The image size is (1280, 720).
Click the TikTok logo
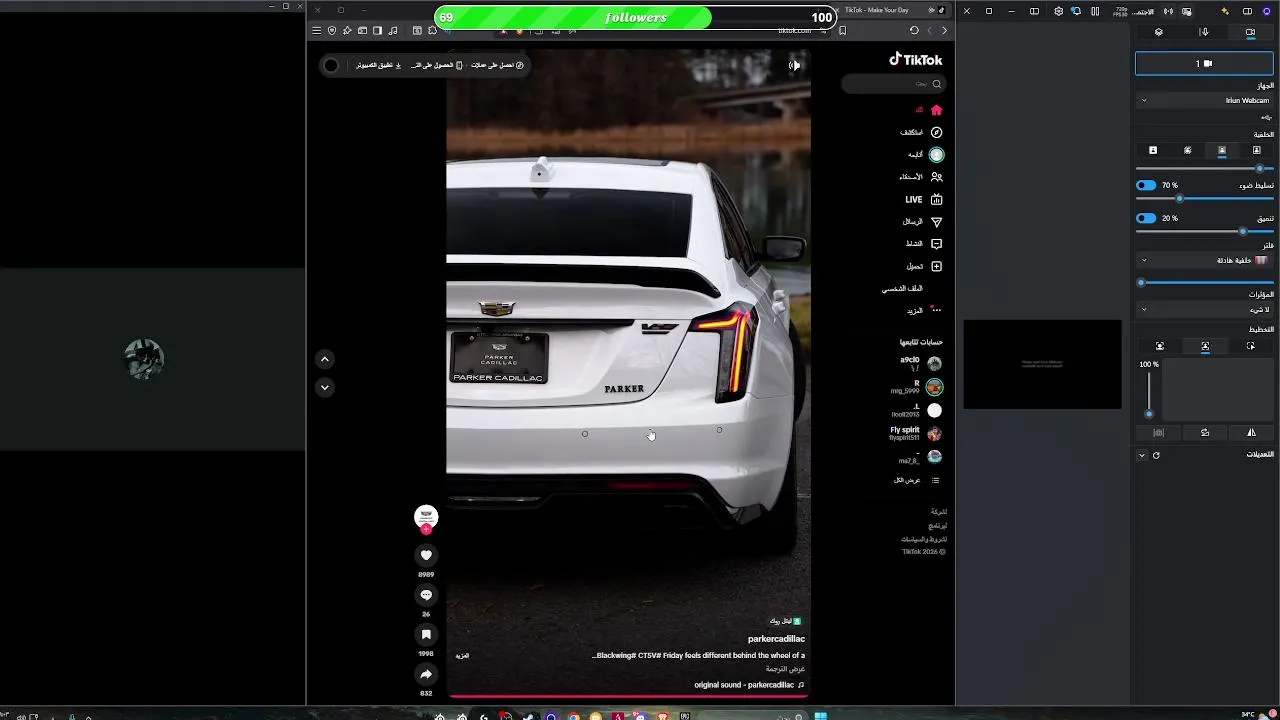click(x=916, y=60)
